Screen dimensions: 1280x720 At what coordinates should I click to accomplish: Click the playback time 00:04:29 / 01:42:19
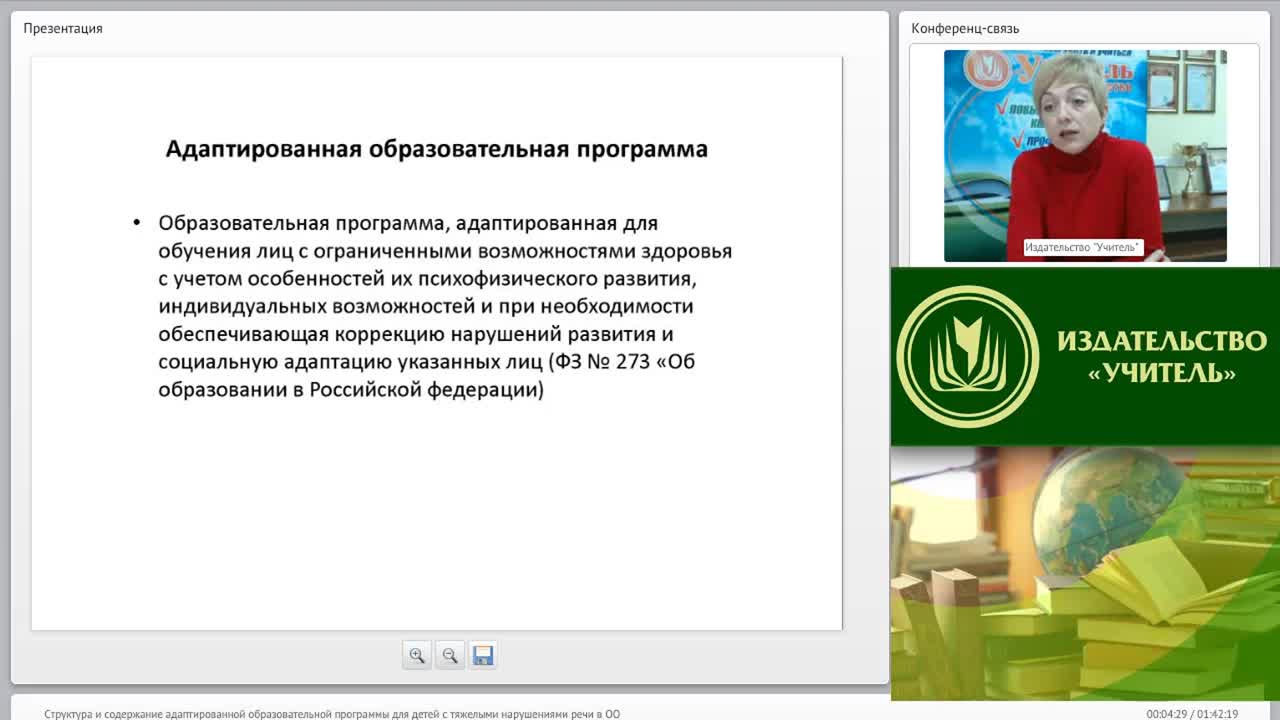point(1192,714)
